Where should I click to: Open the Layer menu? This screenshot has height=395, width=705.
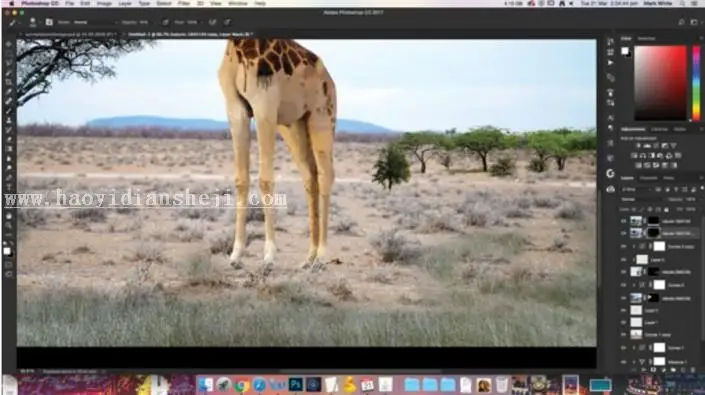[125, 3]
